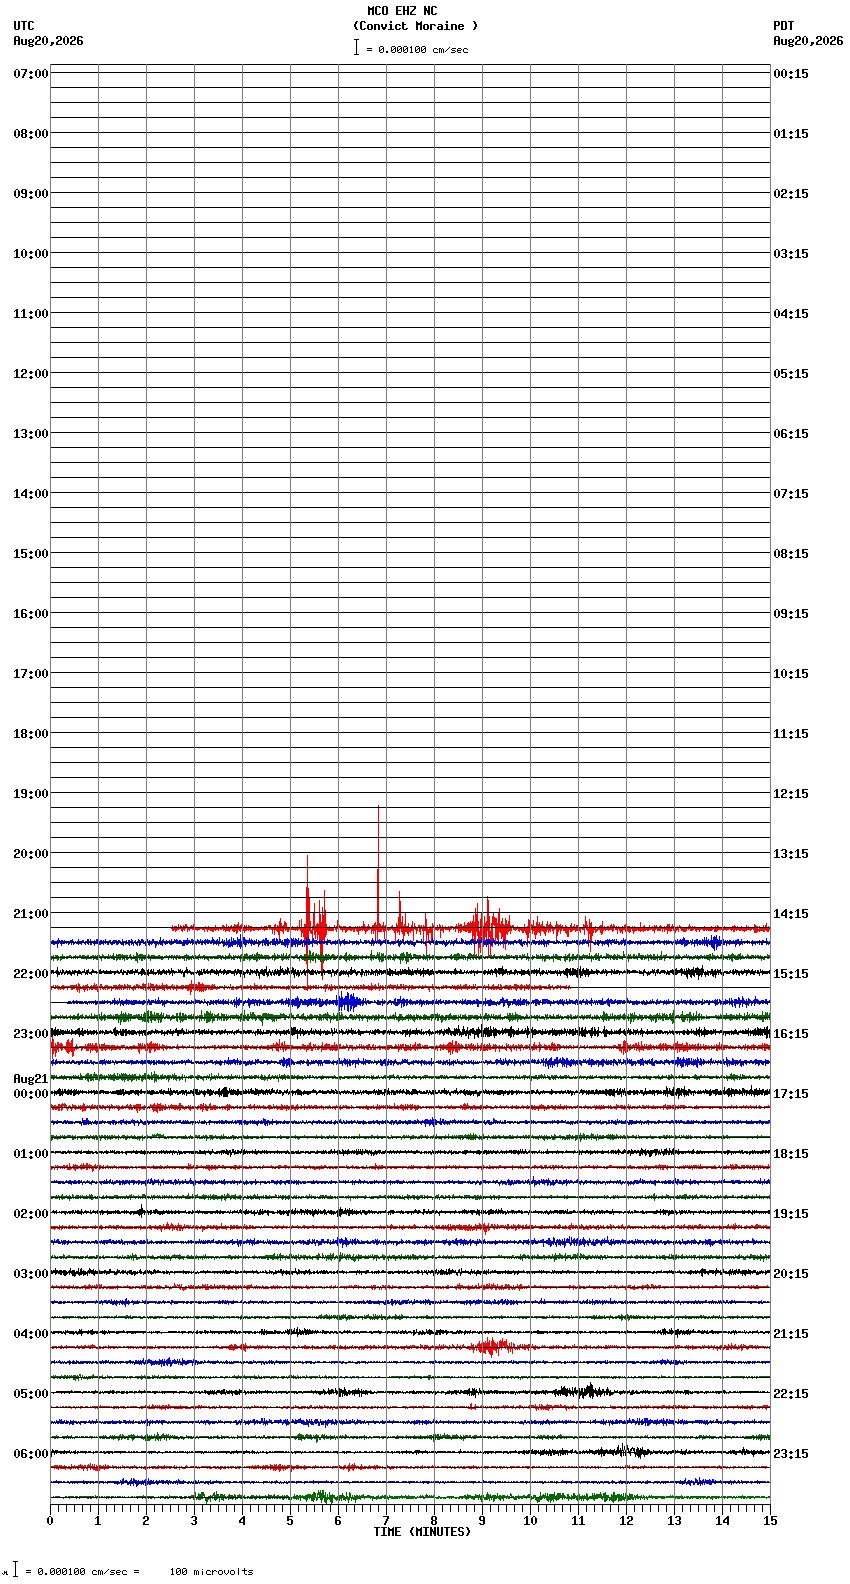Click the '21:15' PDT time label
The image size is (850, 1584).
tap(791, 1334)
